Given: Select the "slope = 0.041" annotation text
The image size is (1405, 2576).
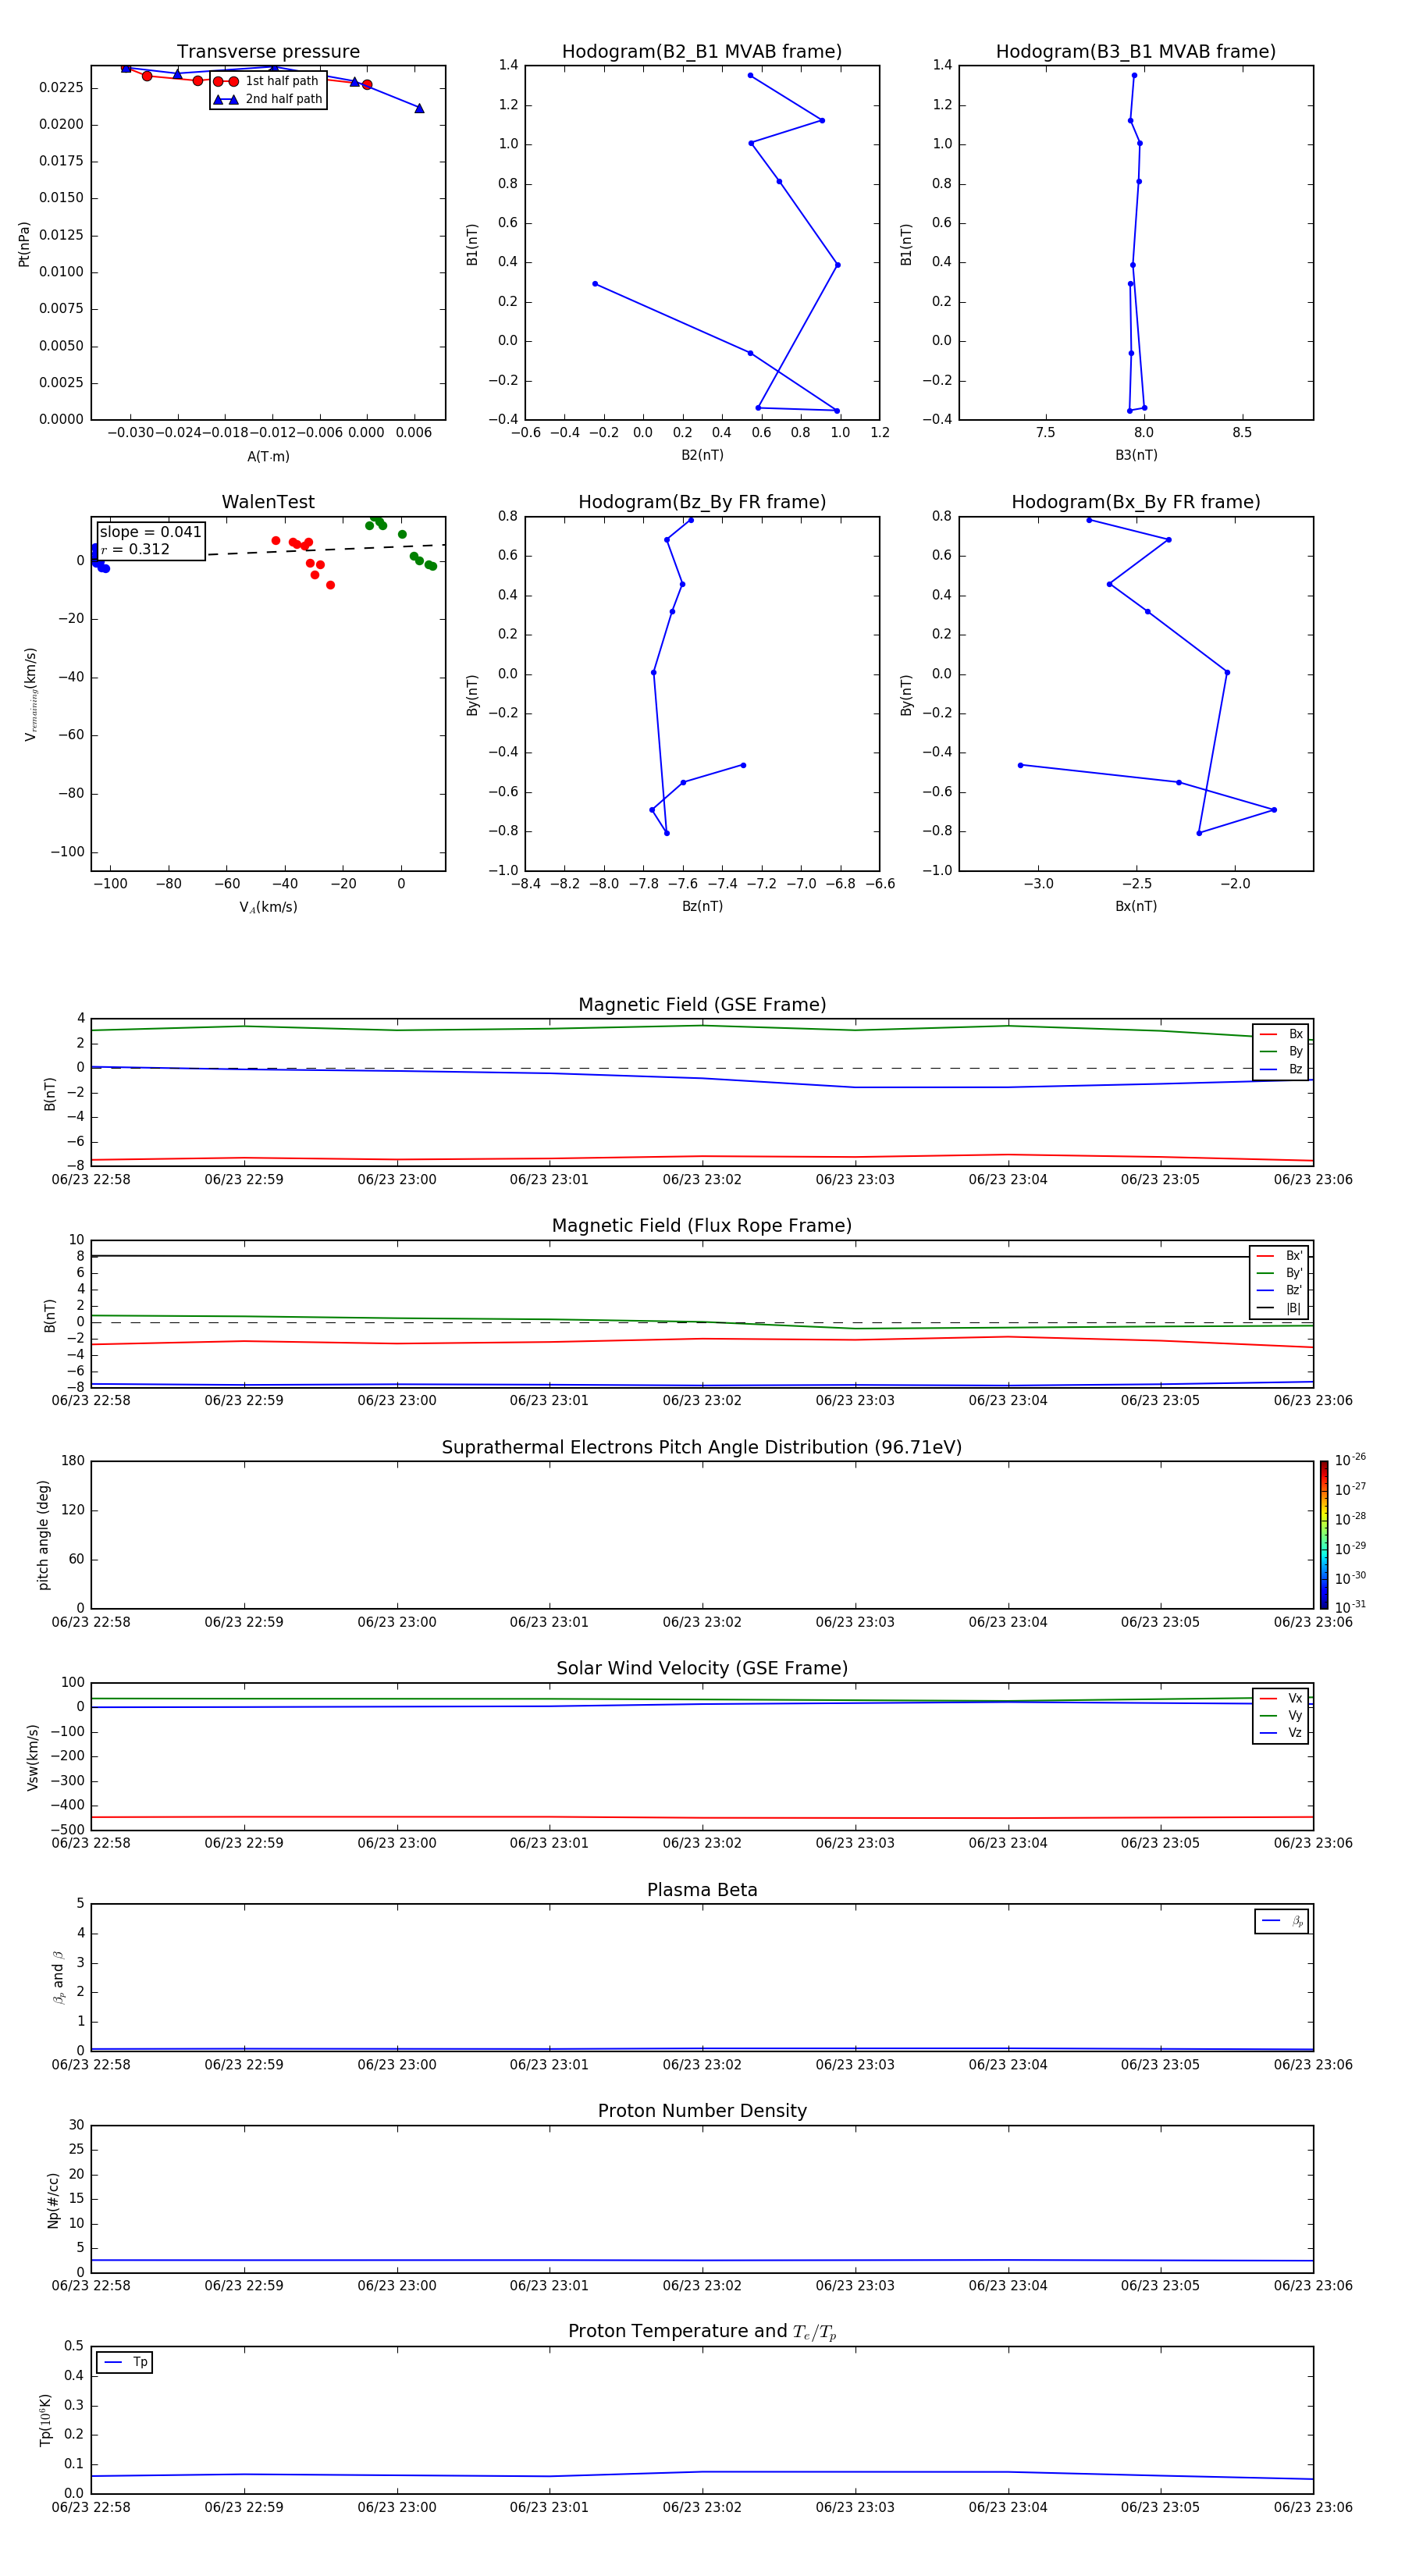Looking at the screenshot, I should pos(150,532).
